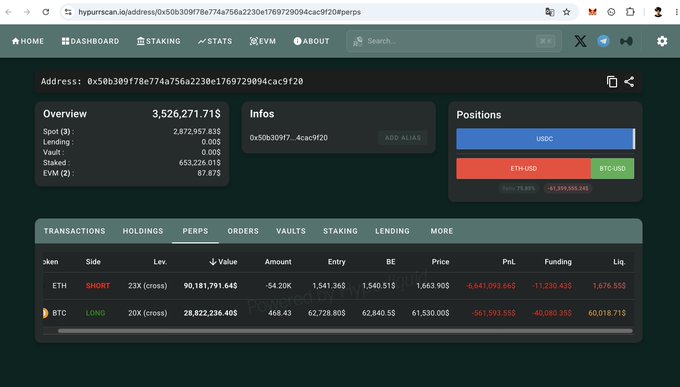
Task: Open the translate page icon
Action: point(549,12)
